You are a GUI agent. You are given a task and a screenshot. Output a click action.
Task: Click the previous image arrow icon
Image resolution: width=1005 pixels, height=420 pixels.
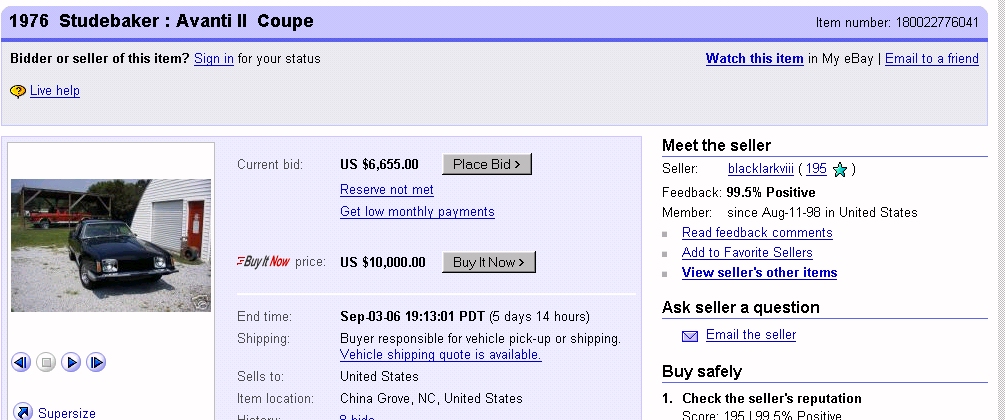pos(21,362)
